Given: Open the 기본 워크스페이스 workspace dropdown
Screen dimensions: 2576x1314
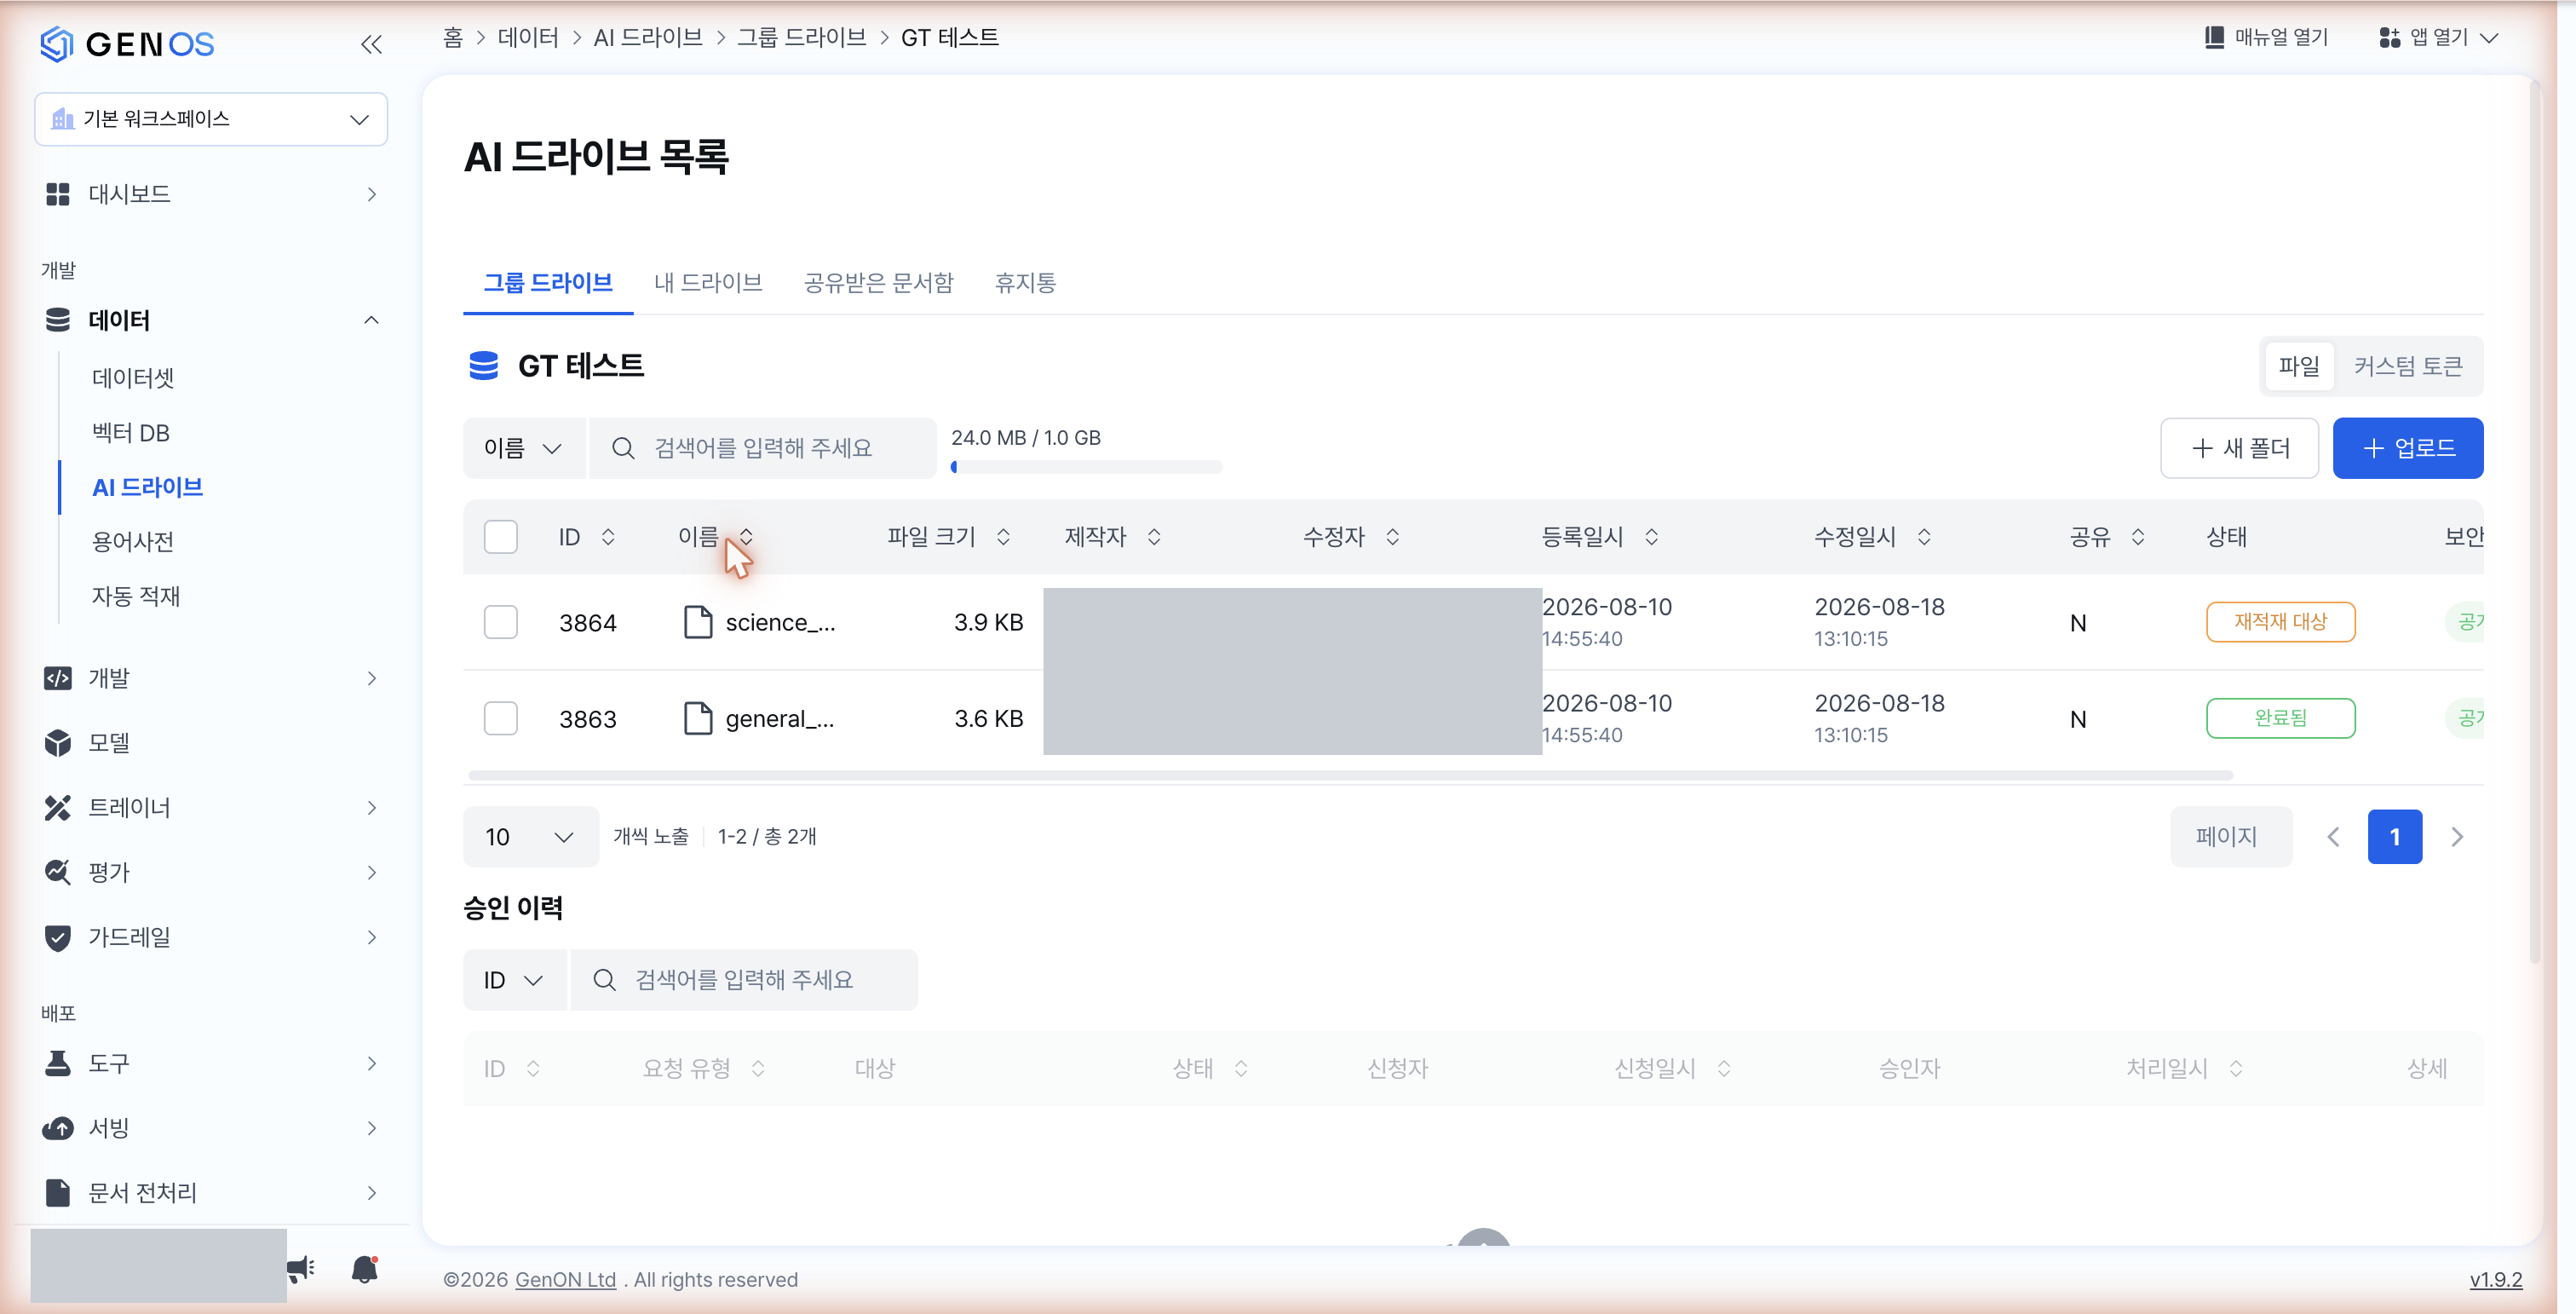Looking at the screenshot, I should tap(211, 119).
